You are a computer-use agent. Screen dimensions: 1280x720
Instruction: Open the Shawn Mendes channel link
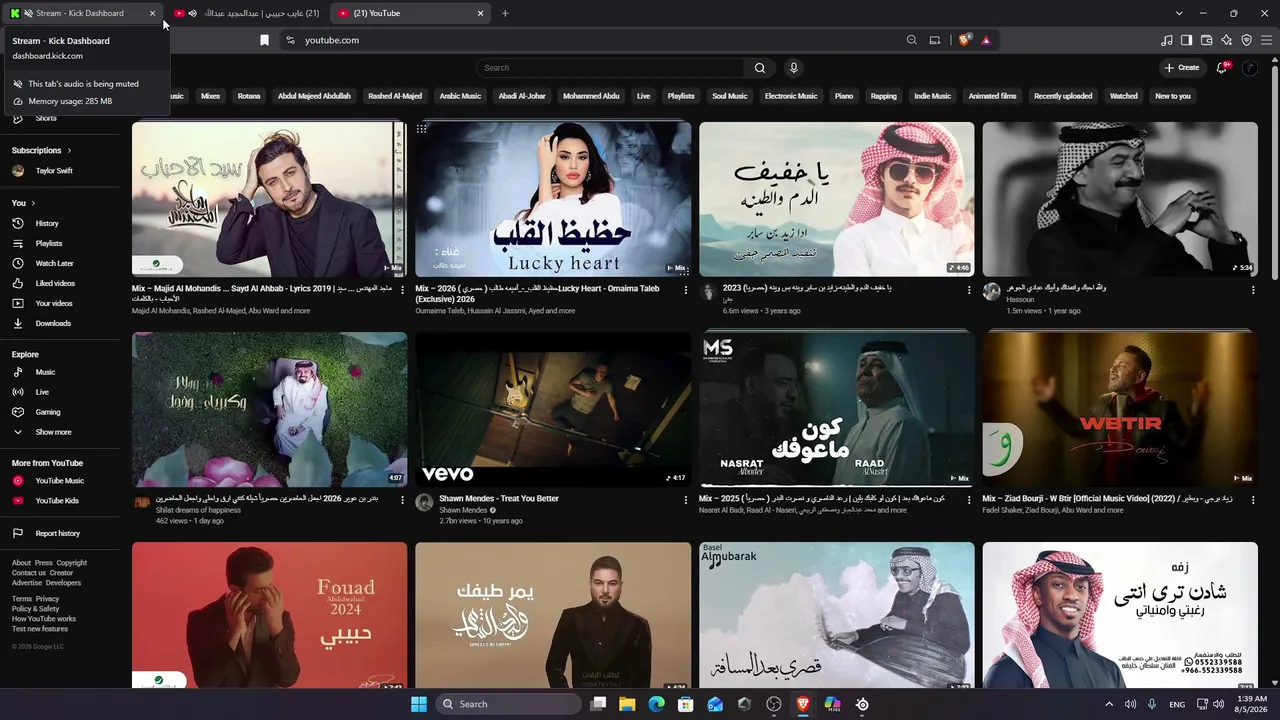click(x=461, y=510)
